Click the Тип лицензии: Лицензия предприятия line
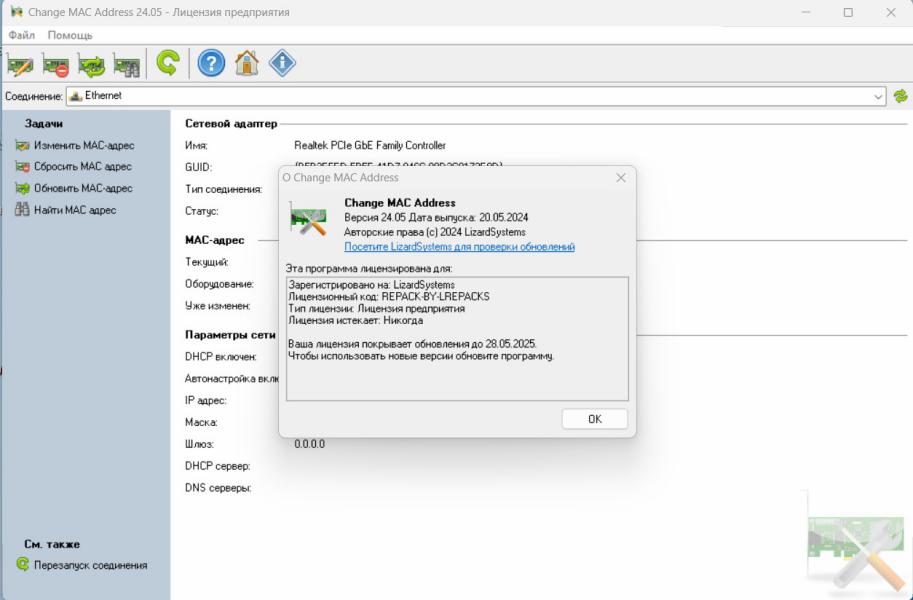Screen dimensions: 913x600 377,309
